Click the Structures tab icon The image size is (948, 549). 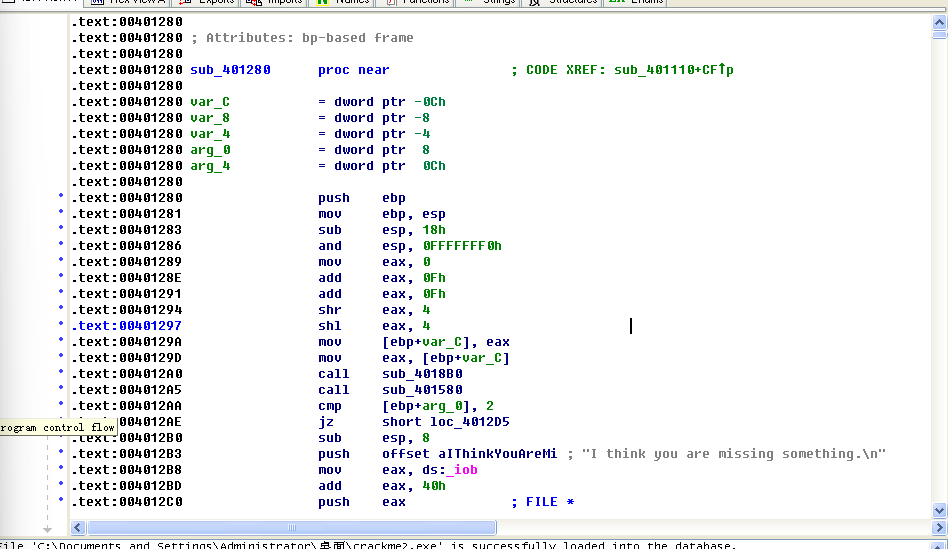click(533, 2)
